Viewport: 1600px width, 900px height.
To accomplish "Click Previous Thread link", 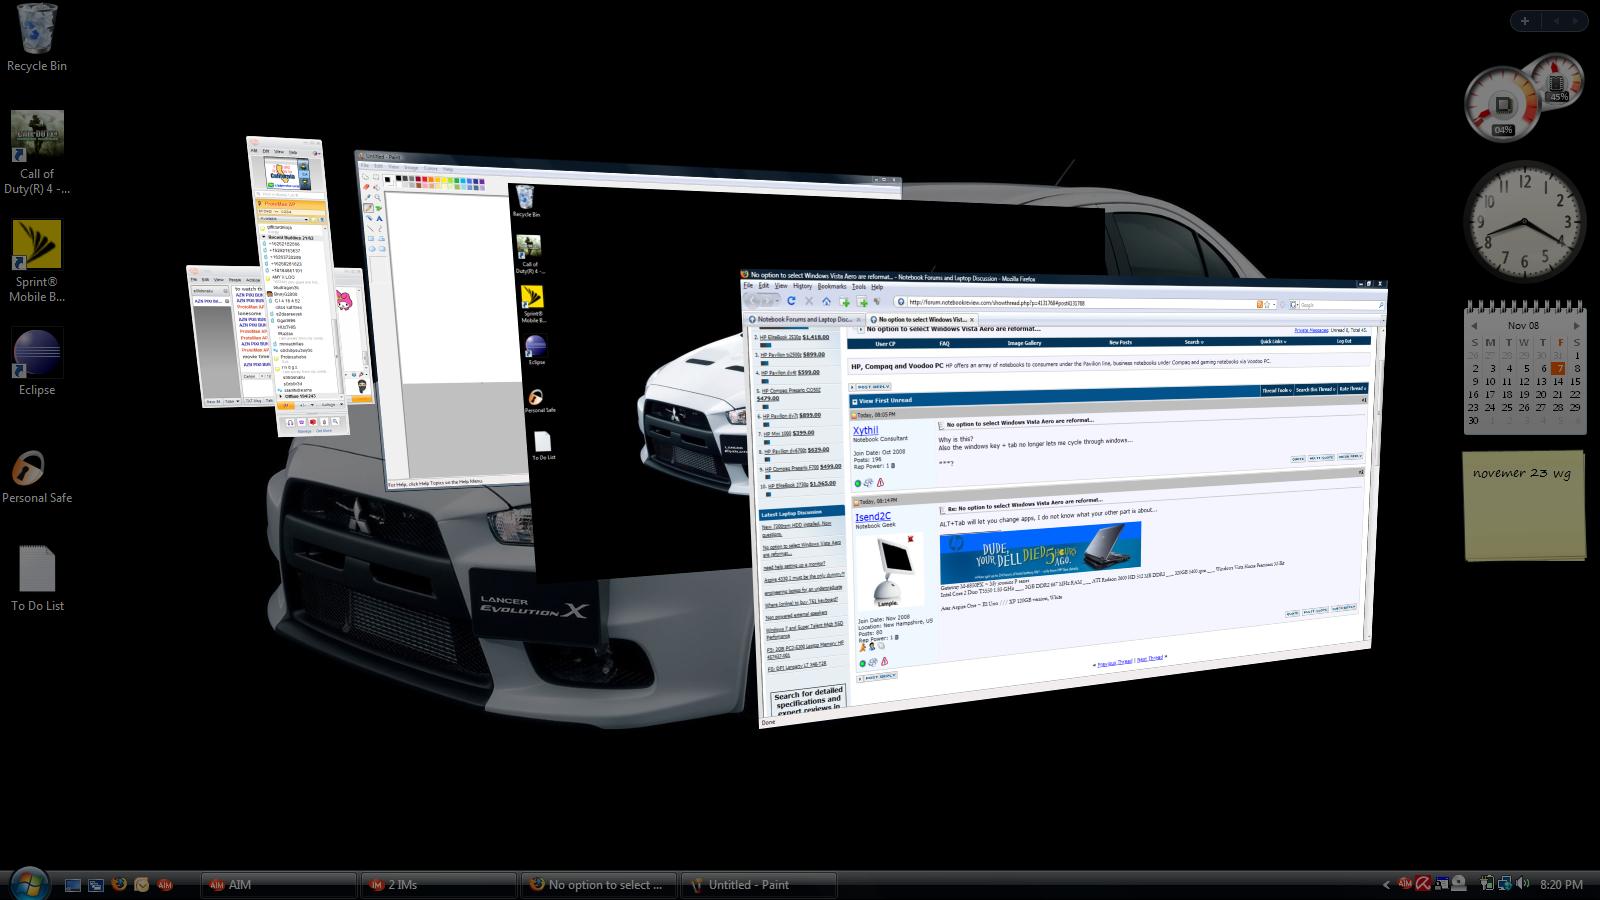I will [x=1115, y=662].
